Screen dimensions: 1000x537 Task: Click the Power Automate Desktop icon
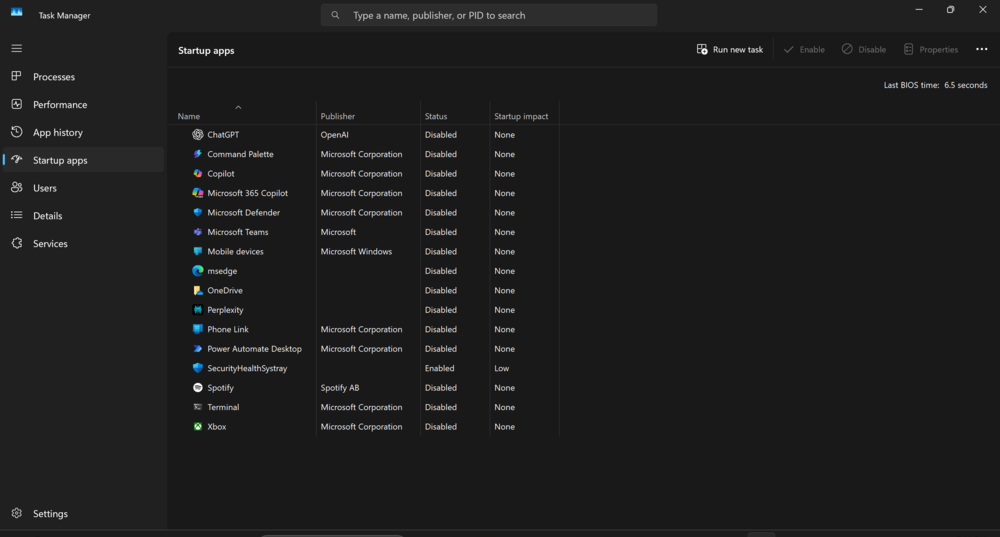198,349
